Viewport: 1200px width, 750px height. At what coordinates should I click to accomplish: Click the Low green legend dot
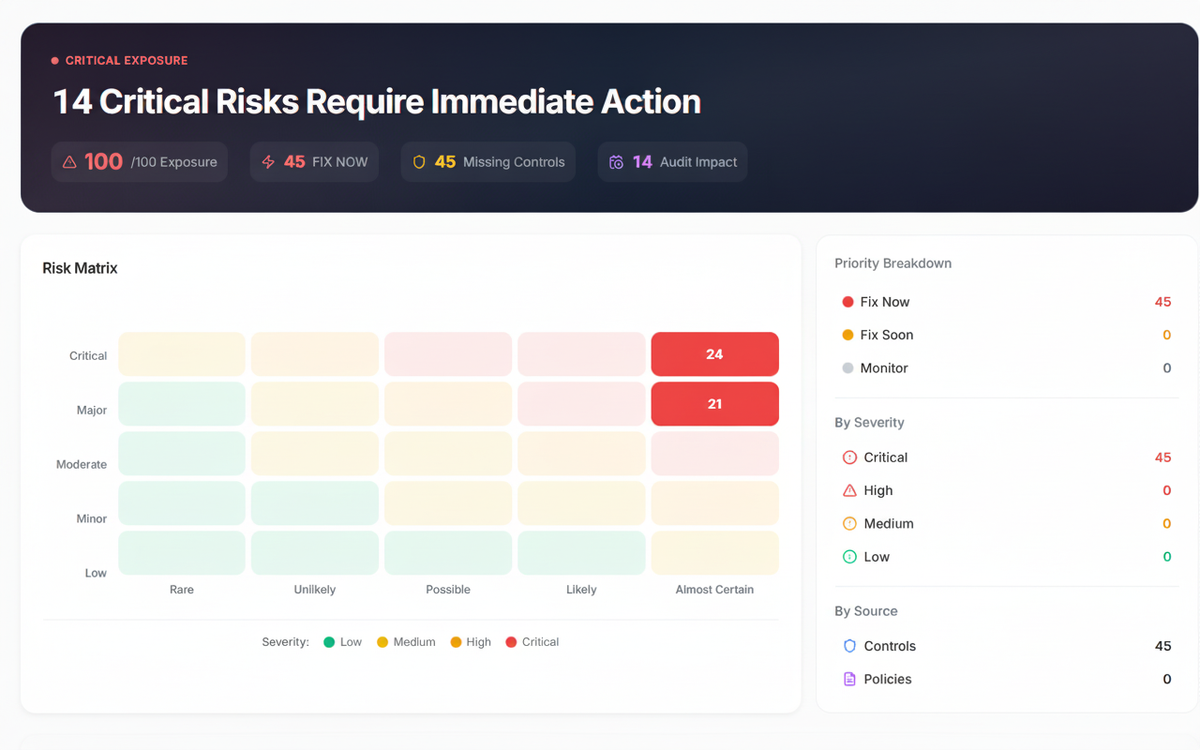click(x=329, y=642)
